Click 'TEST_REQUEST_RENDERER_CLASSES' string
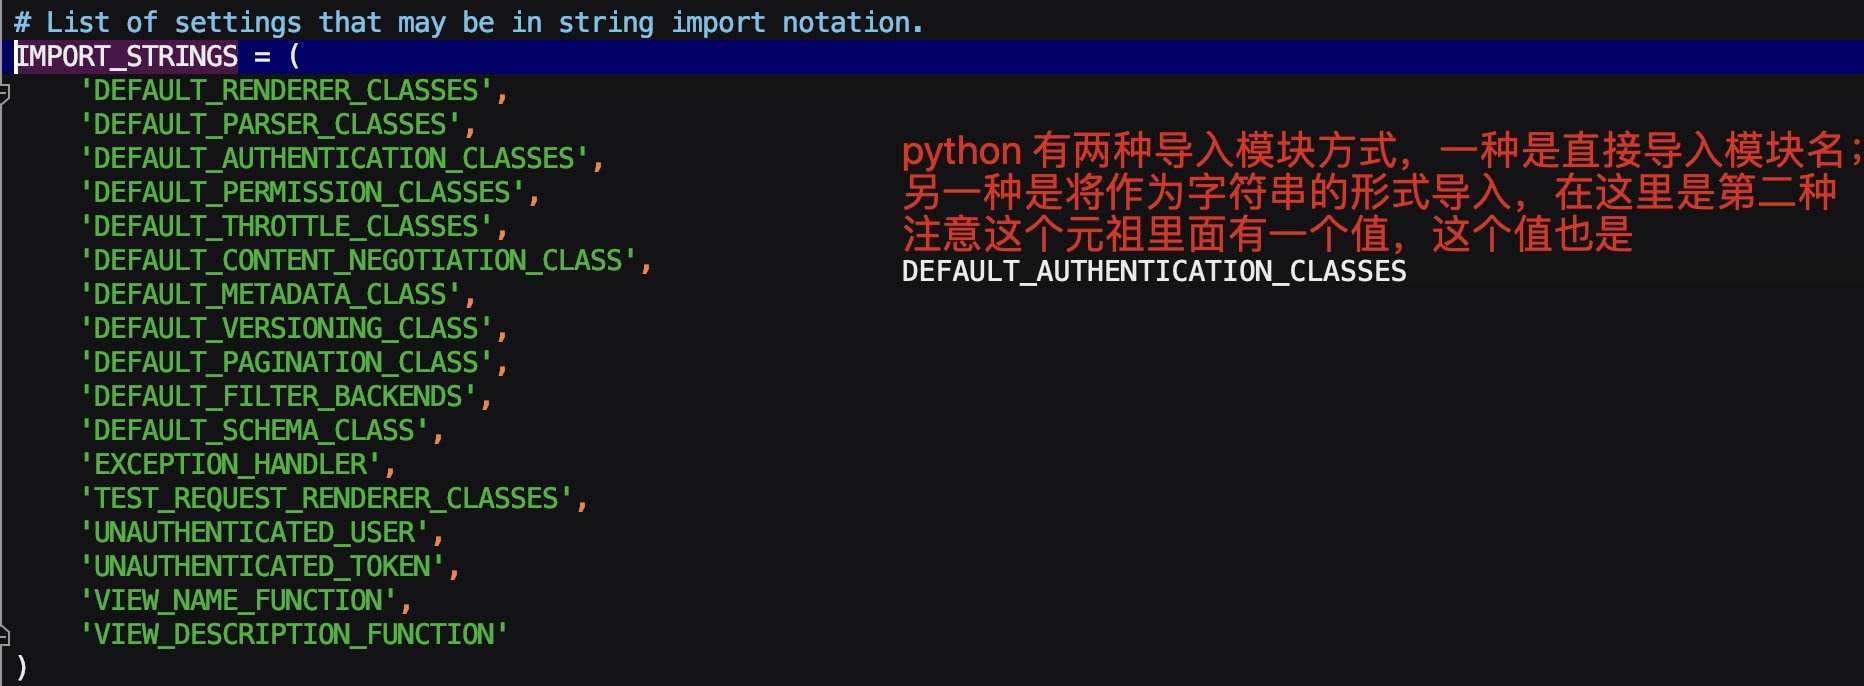1864x686 pixels. pyautogui.click(x=327, y=499)
